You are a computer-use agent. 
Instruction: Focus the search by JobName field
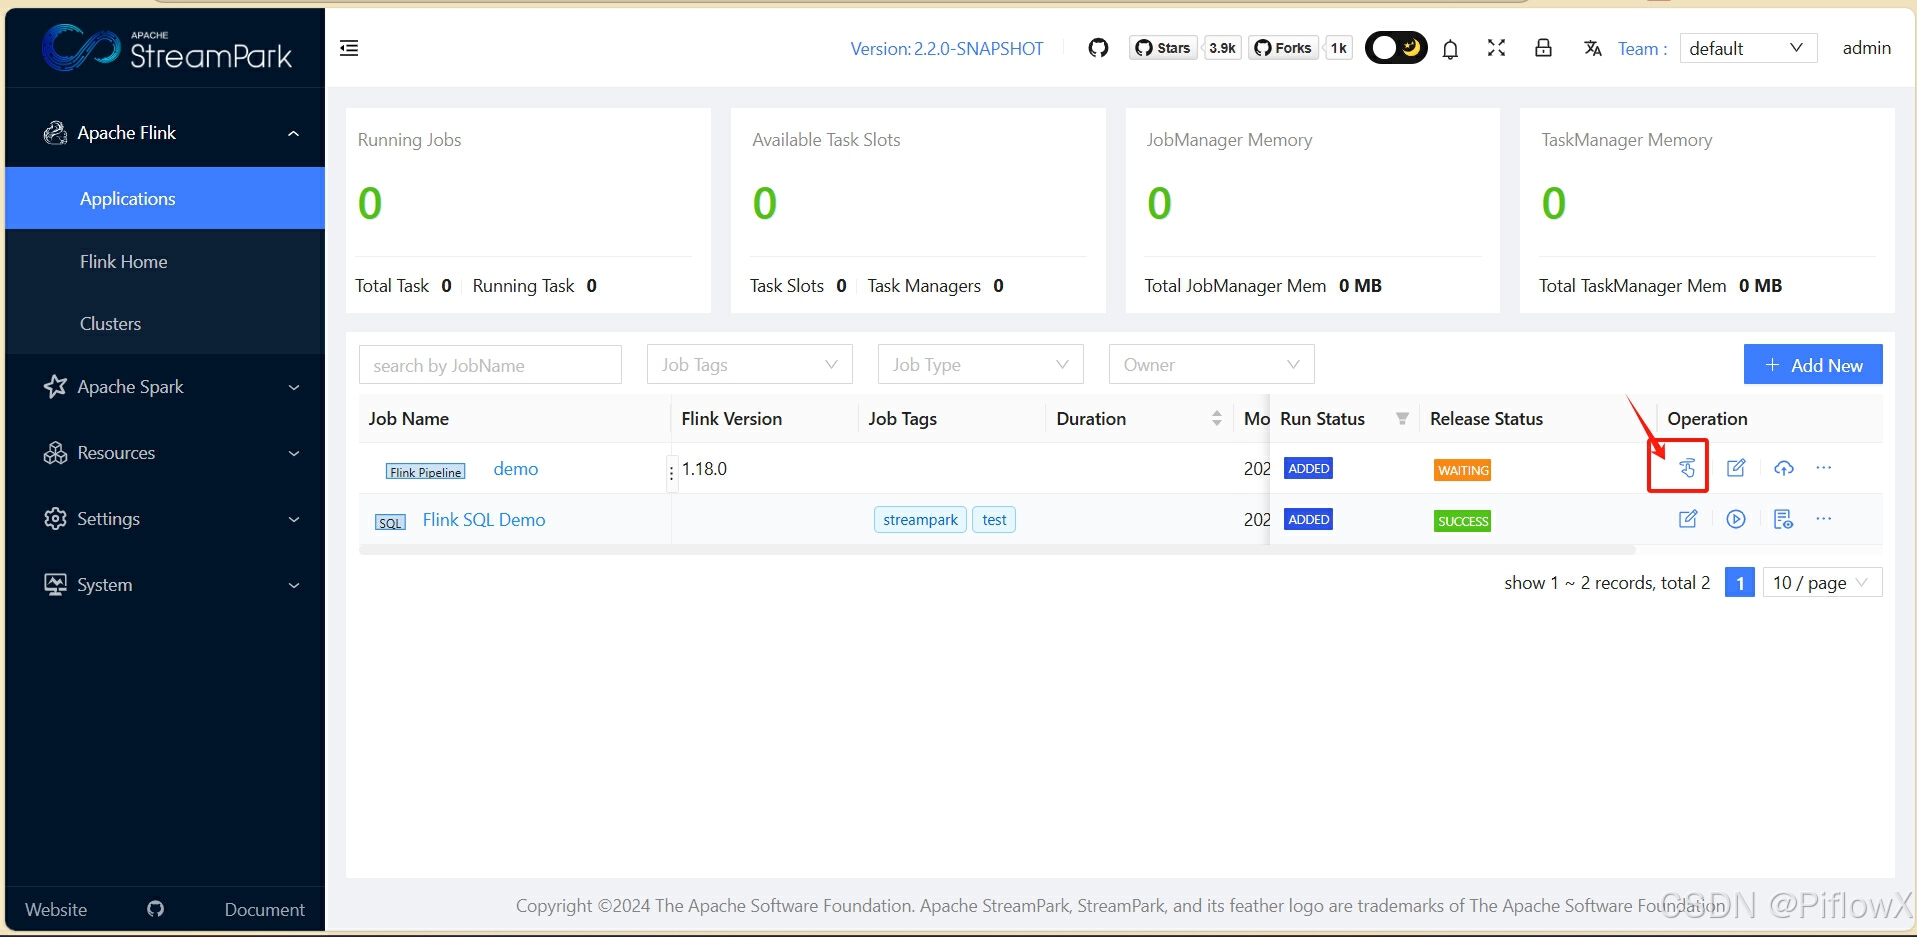point(490,365)
